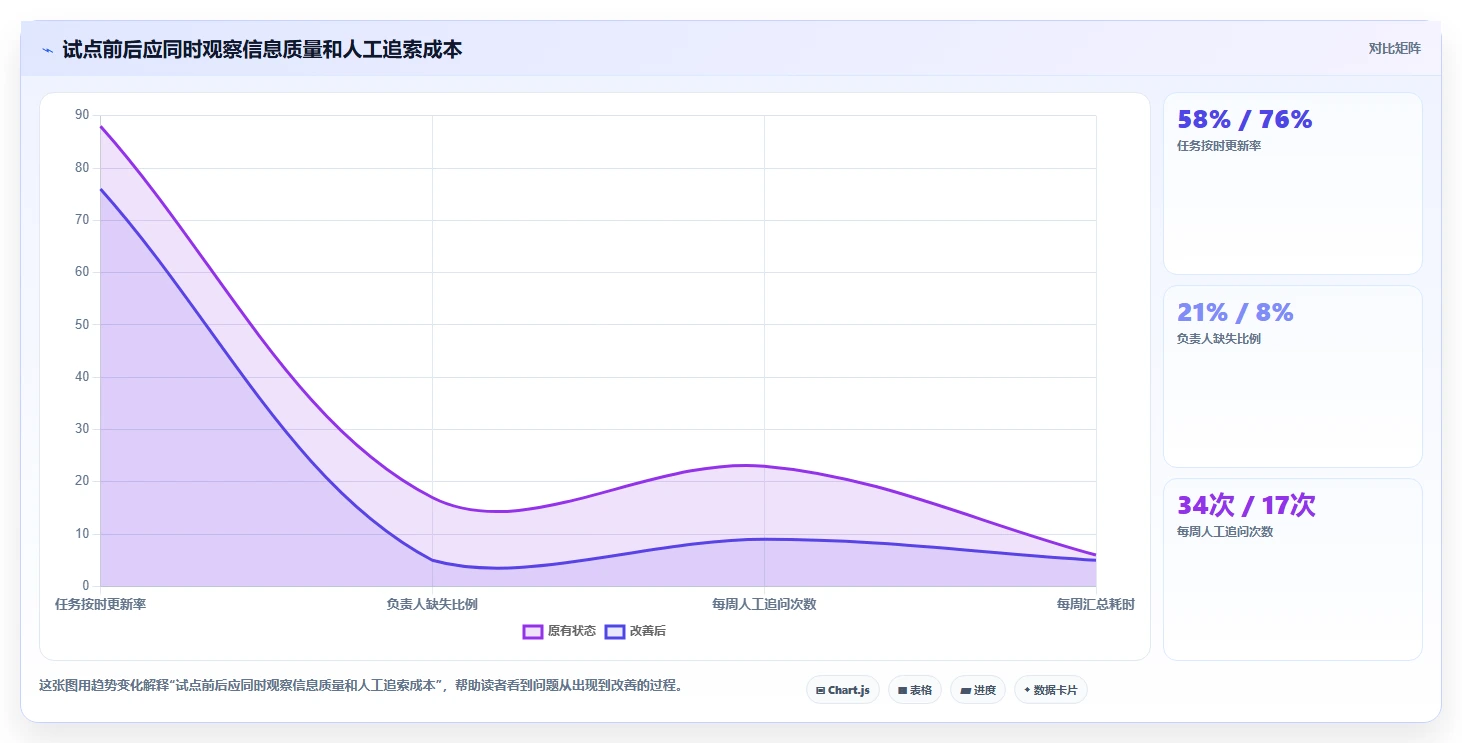Click the y-axis value 90
Image resolution: width=1462 pixels, height=743 pixels.
82,115
